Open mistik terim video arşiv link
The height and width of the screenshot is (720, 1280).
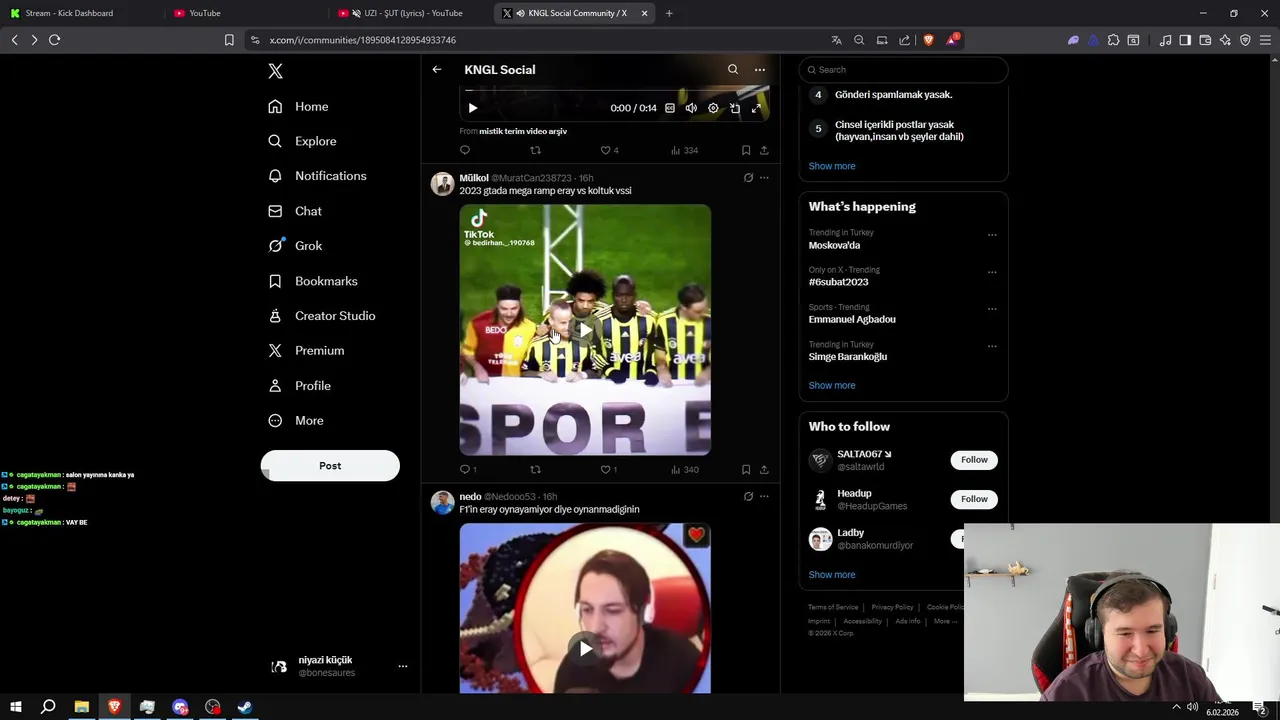pyautogui.click(x=523, y=131)
